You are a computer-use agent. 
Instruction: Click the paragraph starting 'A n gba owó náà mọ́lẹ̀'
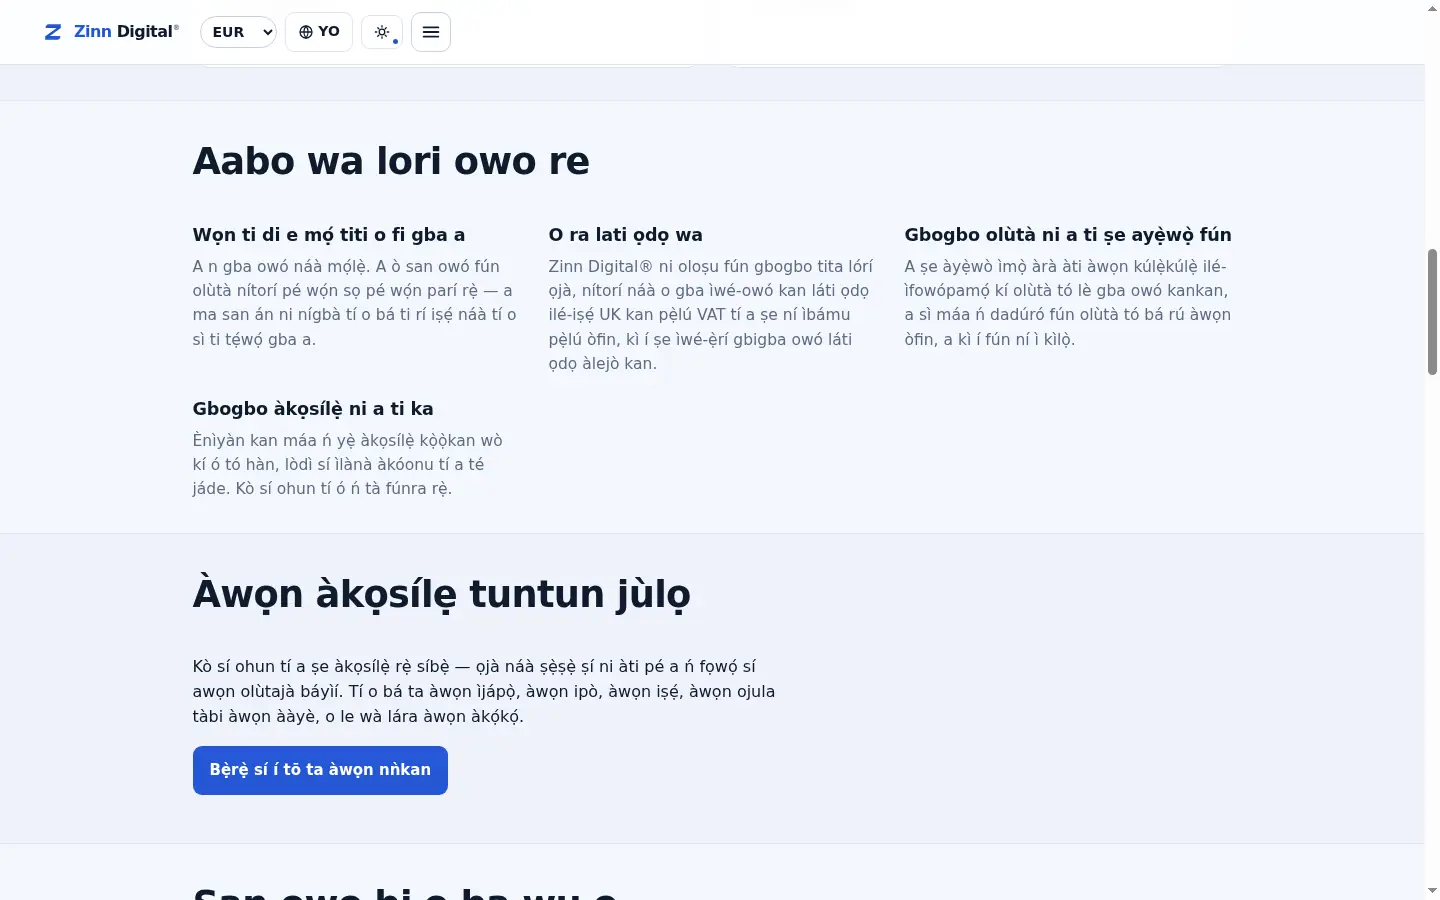pos(355,303)
